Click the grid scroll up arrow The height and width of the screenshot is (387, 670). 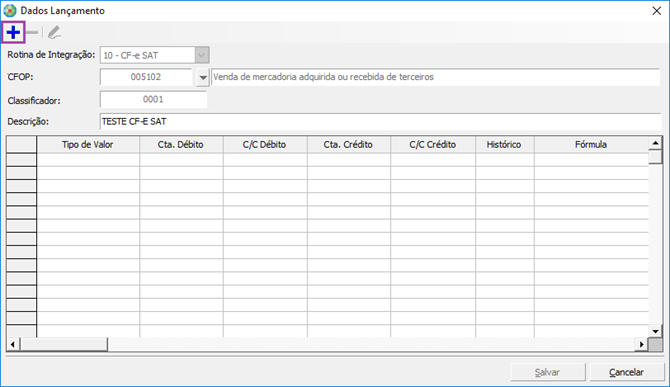[x=655, y=143]
